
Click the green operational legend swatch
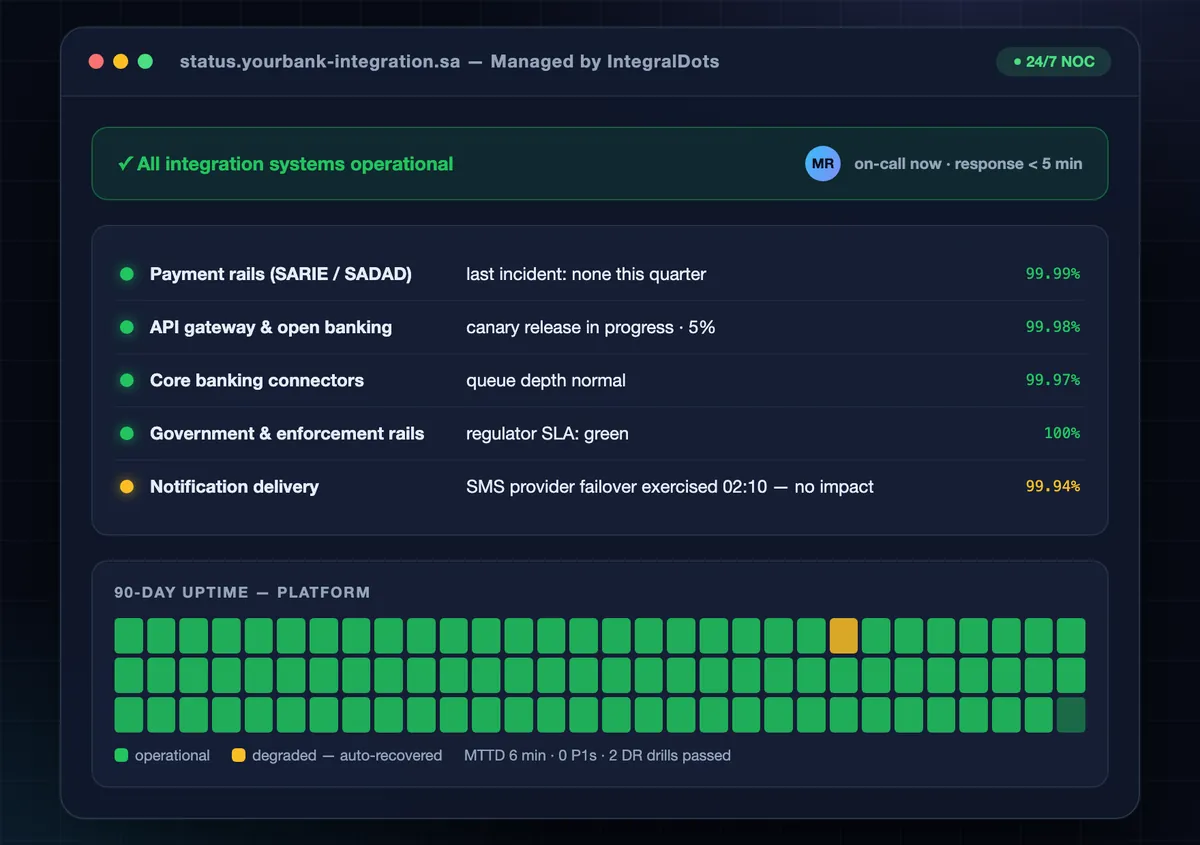[121, 755]
